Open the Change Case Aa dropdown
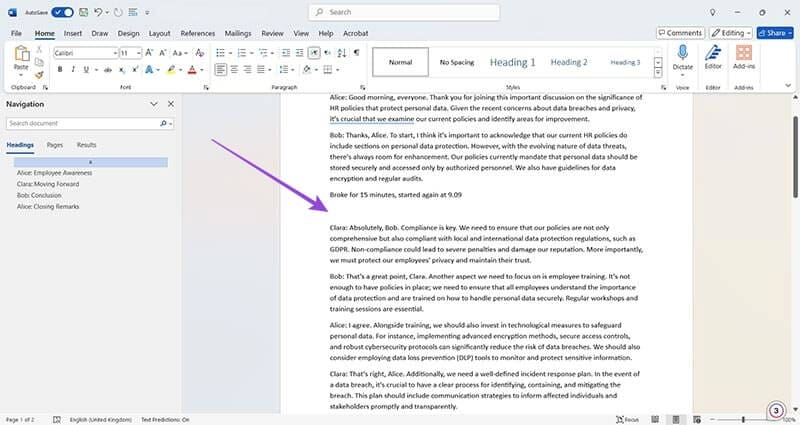Viewport: 800px width, 425px height. click(180, 53)
